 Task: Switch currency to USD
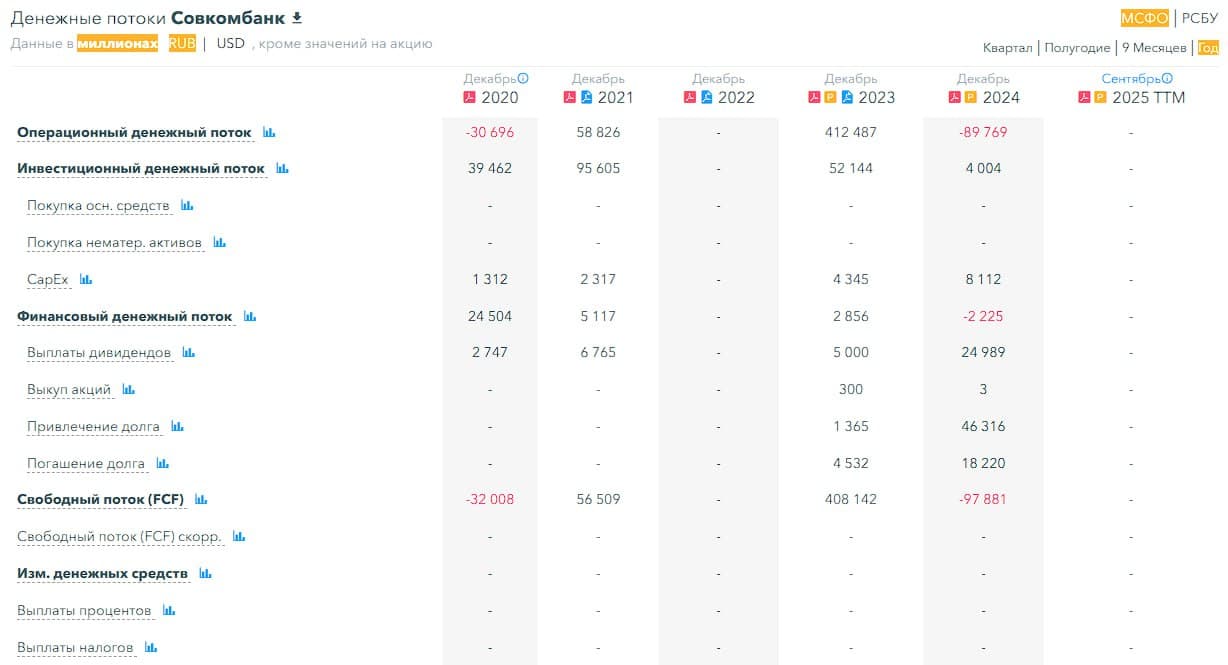231,43
